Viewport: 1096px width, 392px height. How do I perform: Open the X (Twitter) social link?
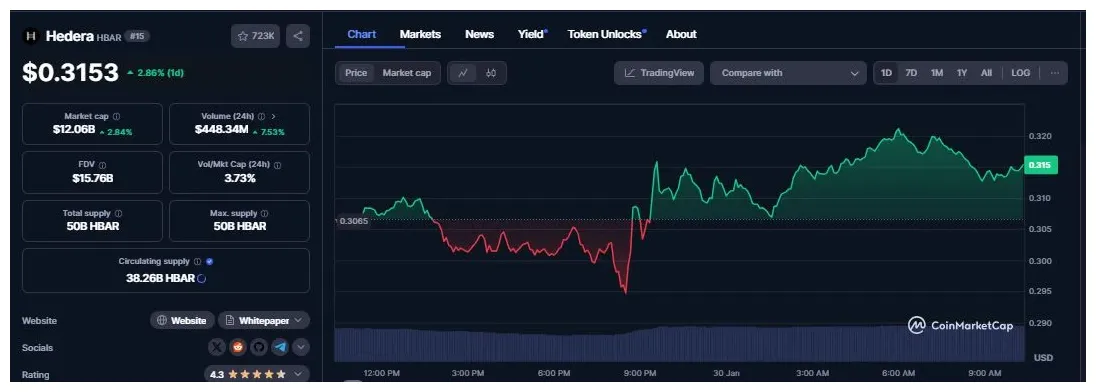[217, 347]
